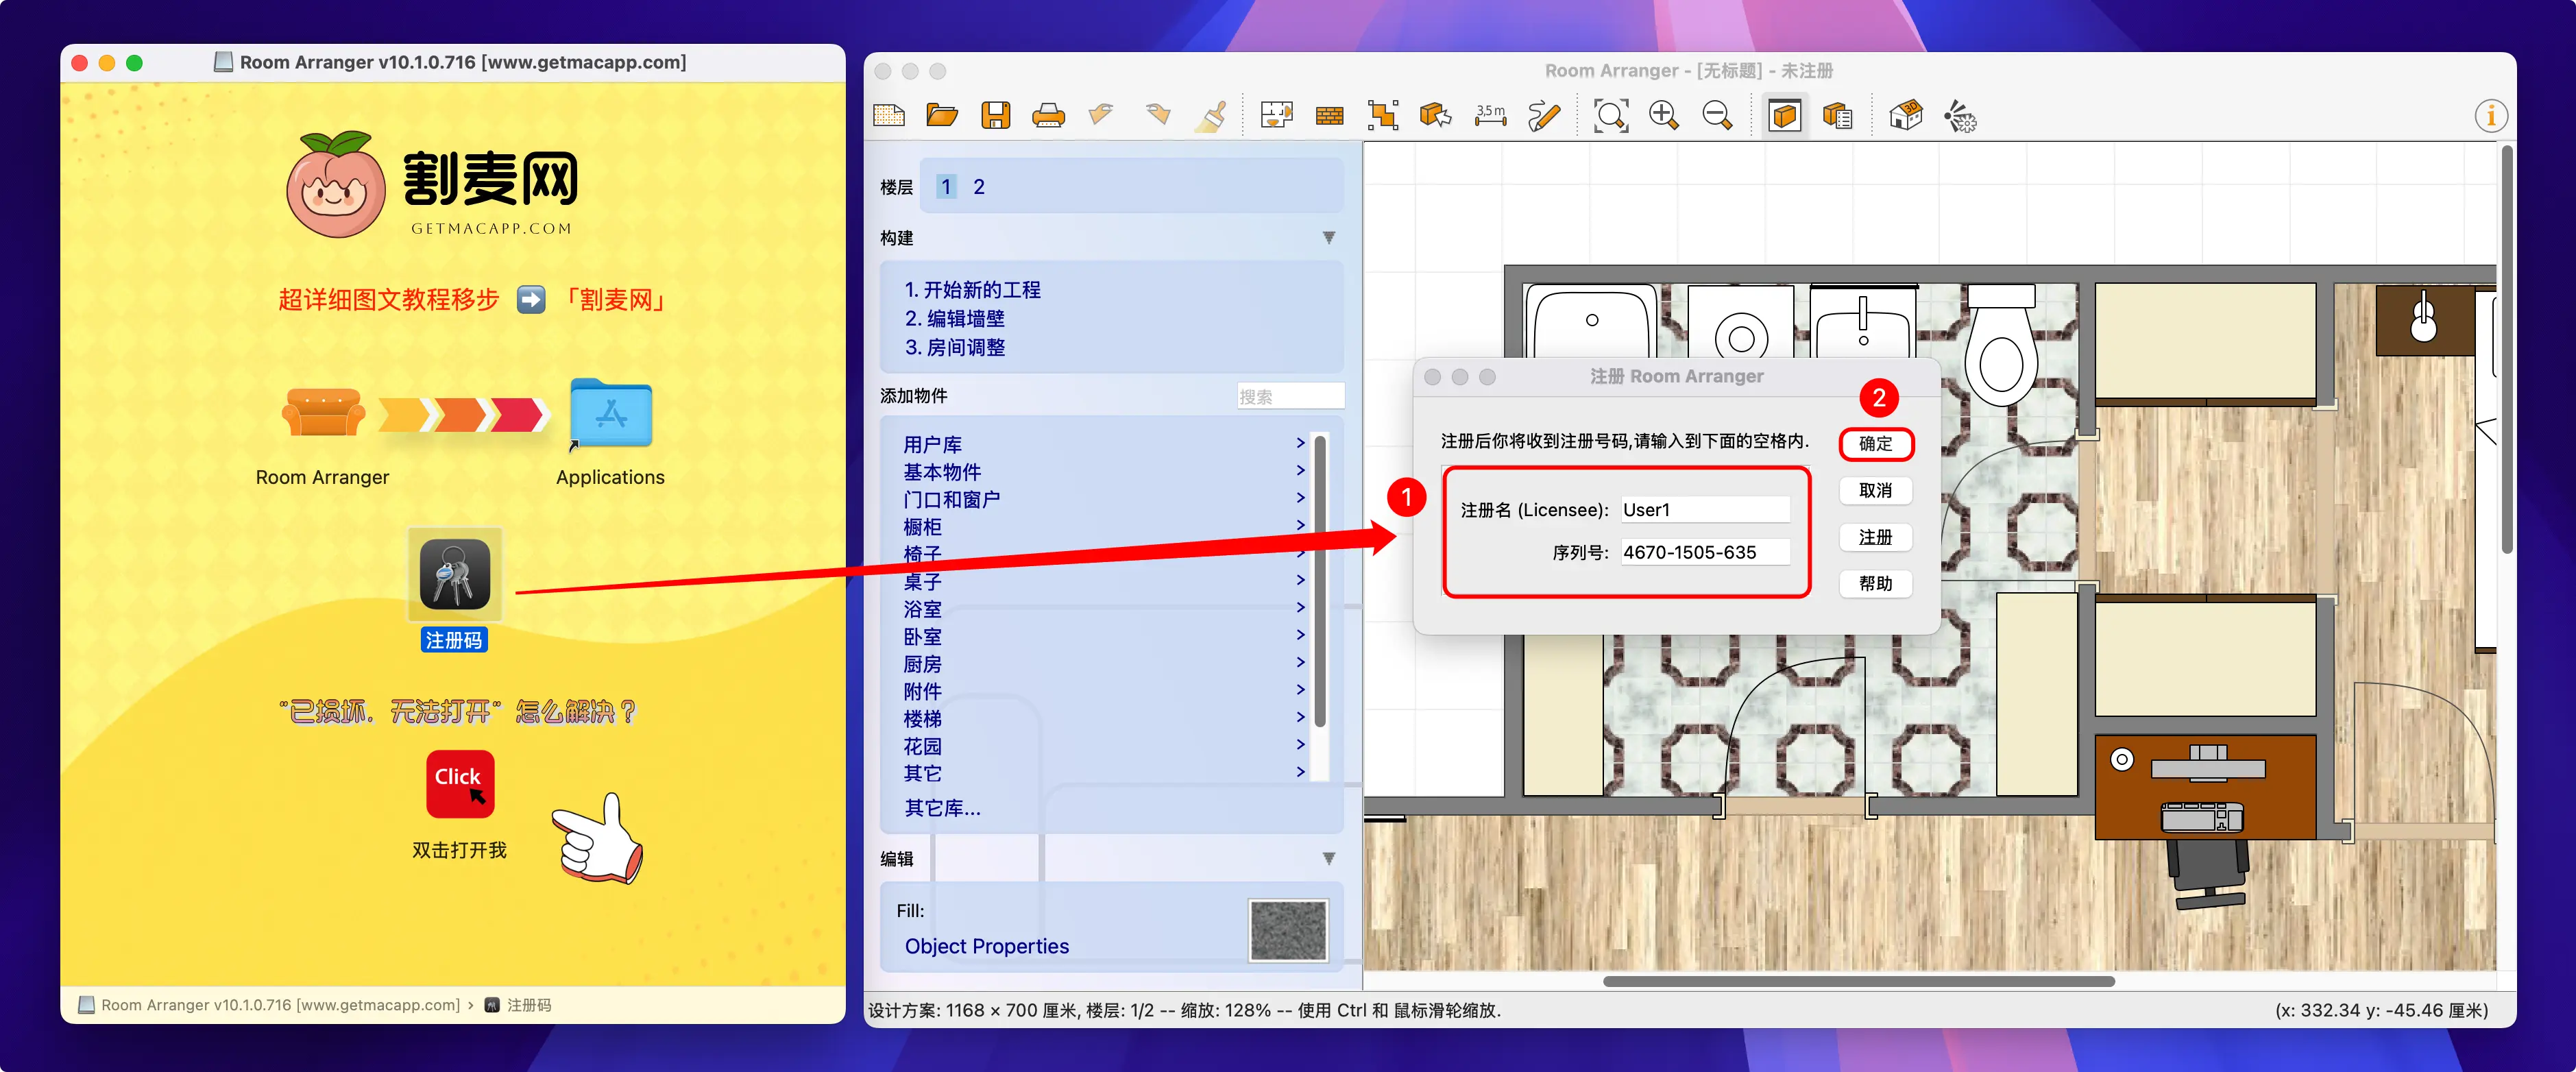The image size is (2576, 1072).
Task: Click the 确定 button in registration dialog
Action: point(1875,444)
